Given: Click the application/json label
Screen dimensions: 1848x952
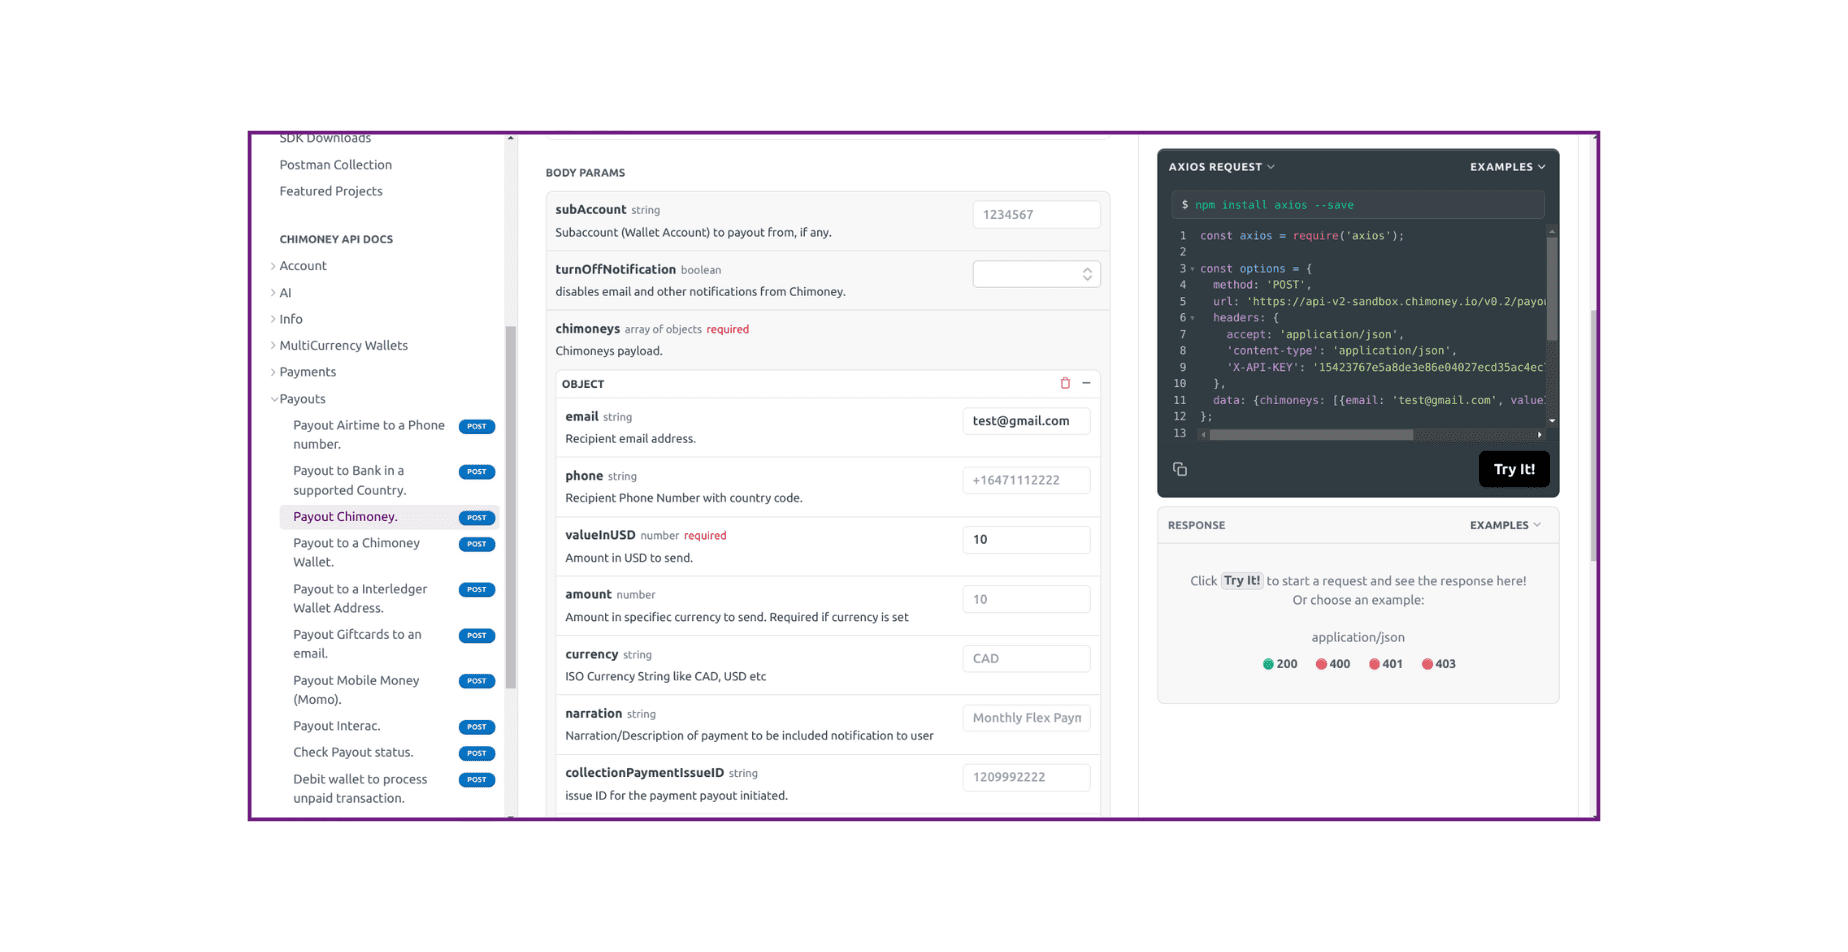Looking at the screenshot, I should (x=1358, y=638).
